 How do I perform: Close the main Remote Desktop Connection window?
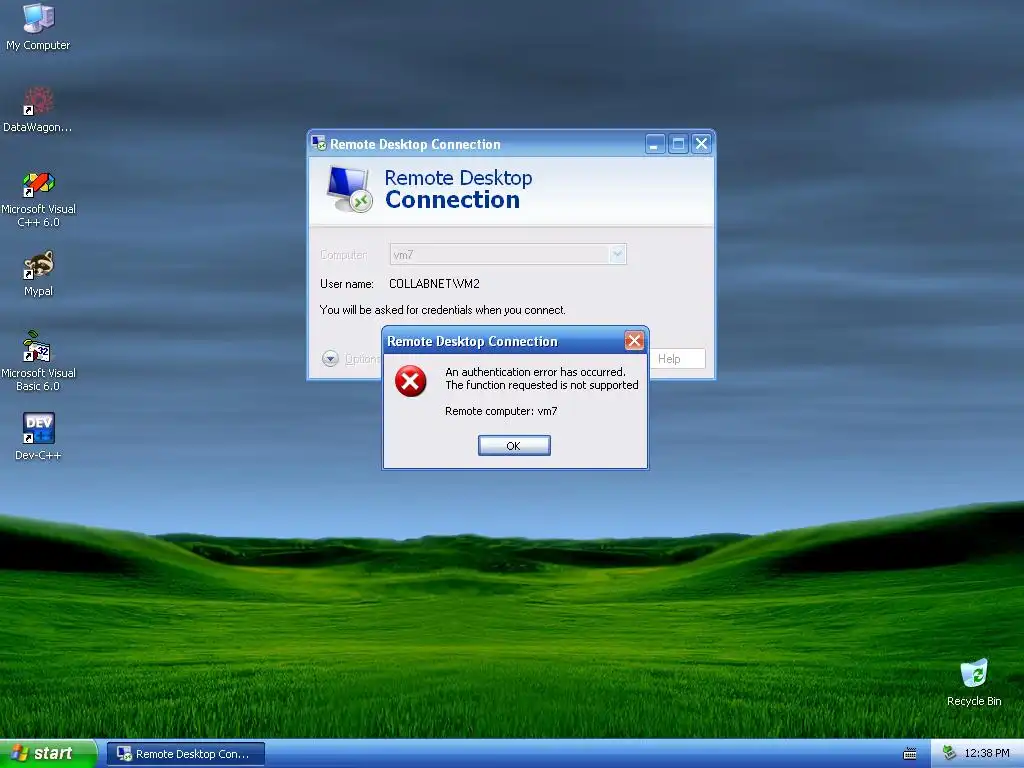(701, 144)
